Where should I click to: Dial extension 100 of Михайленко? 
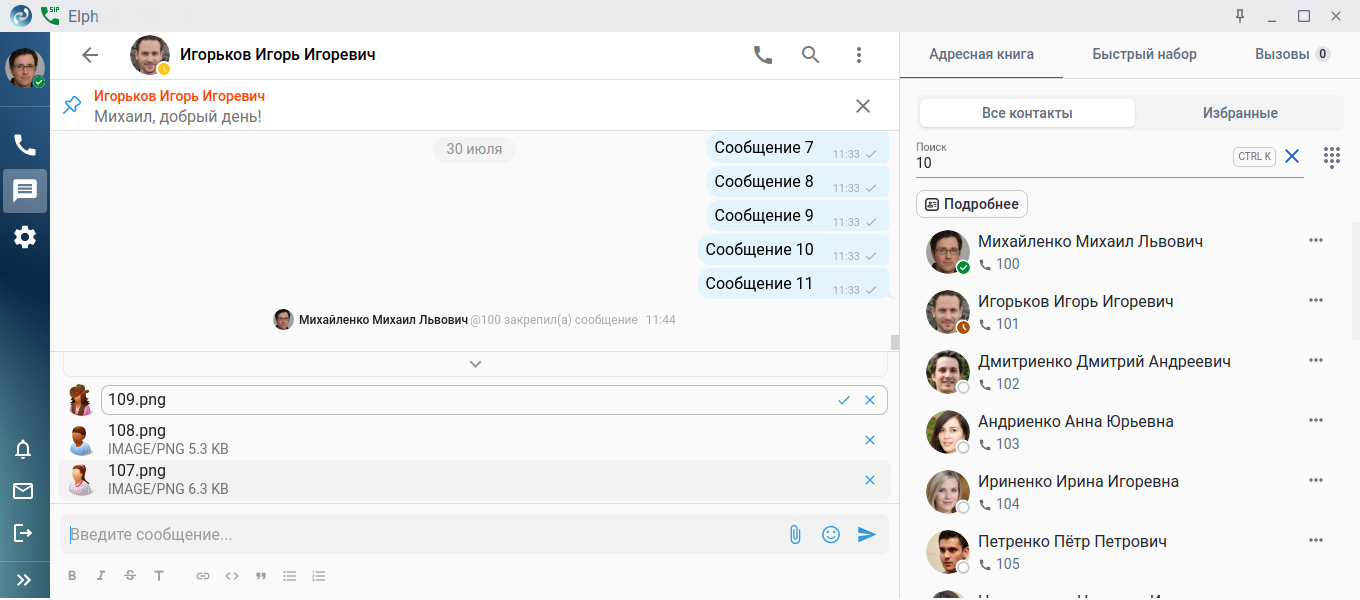pos(999,264)
